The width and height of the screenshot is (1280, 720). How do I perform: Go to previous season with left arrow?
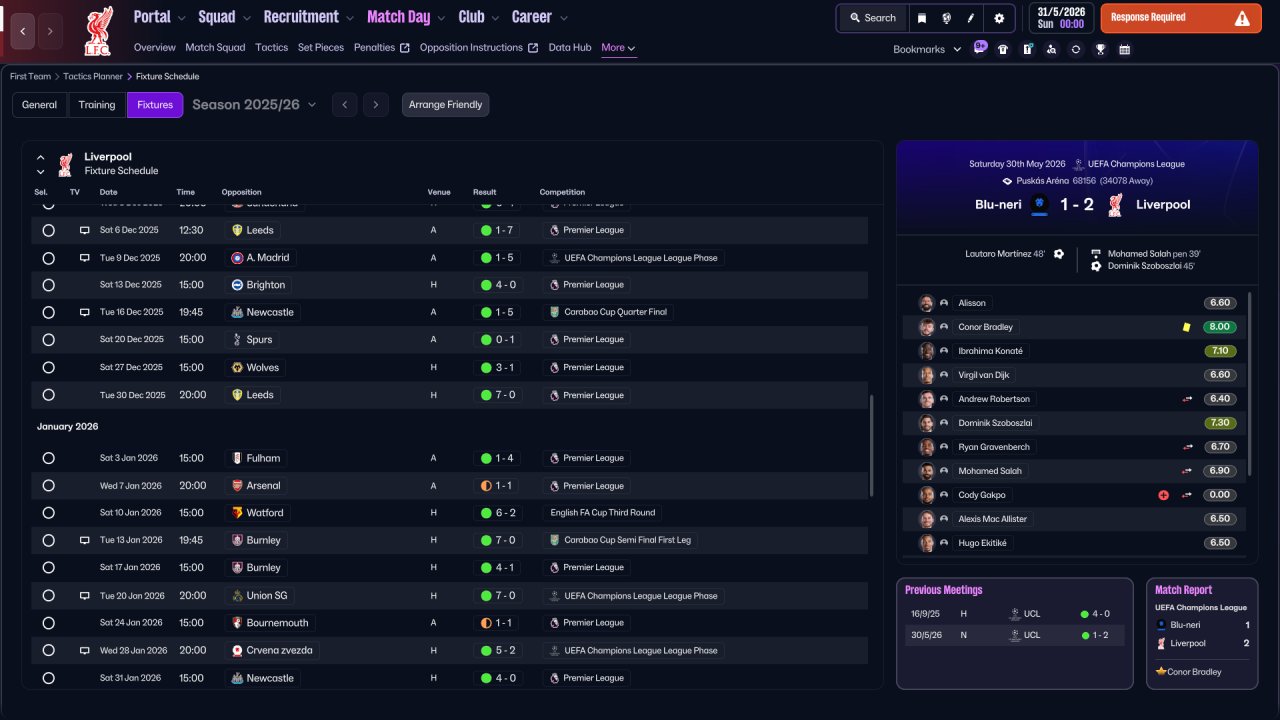pyautogui.click(x=344, y=105)
